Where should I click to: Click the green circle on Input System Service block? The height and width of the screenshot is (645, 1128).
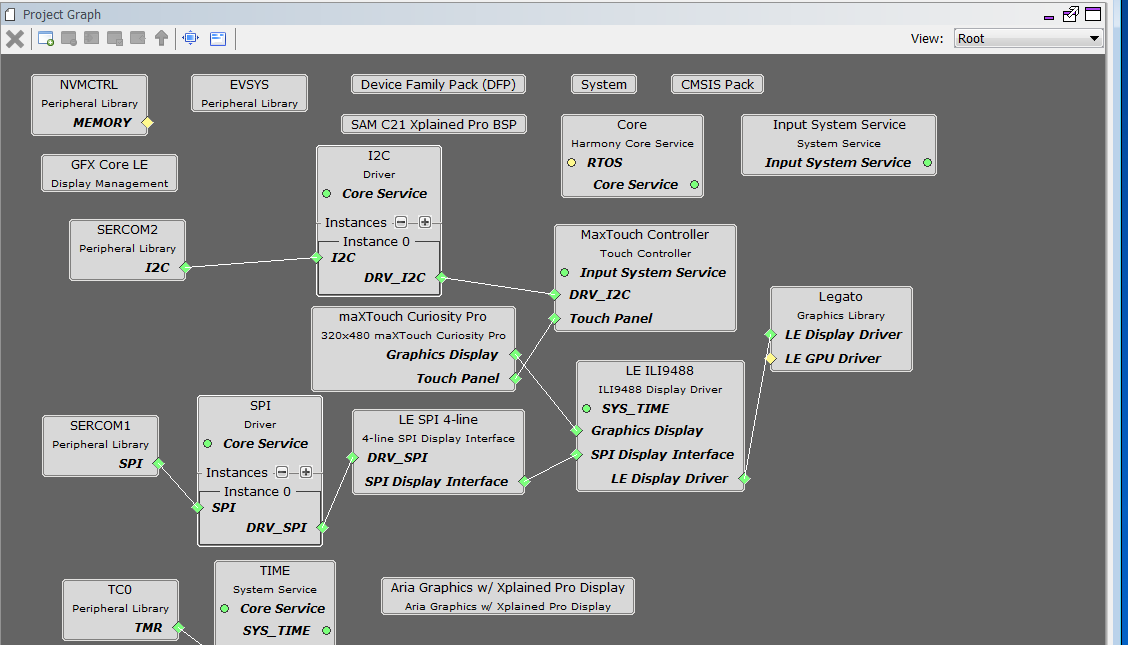click(927, 163)
